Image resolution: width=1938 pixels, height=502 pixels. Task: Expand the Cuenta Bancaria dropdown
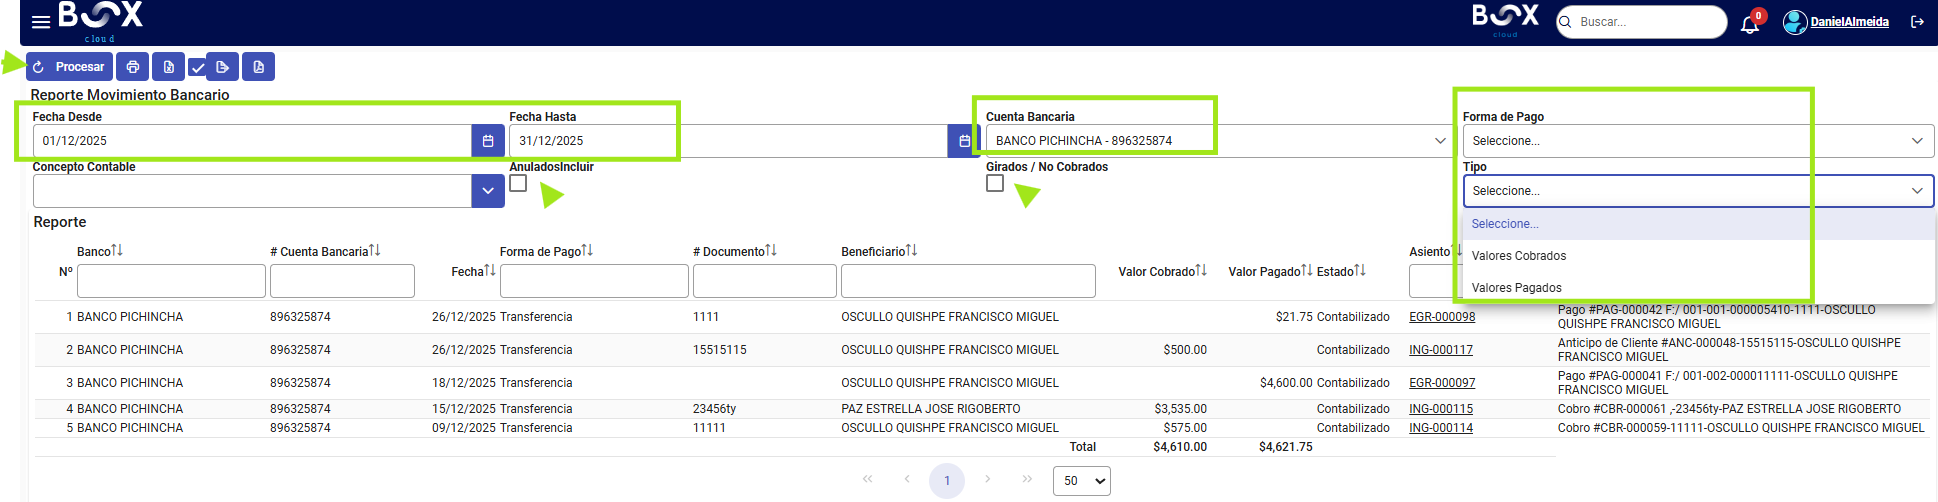click(1440, 141)
